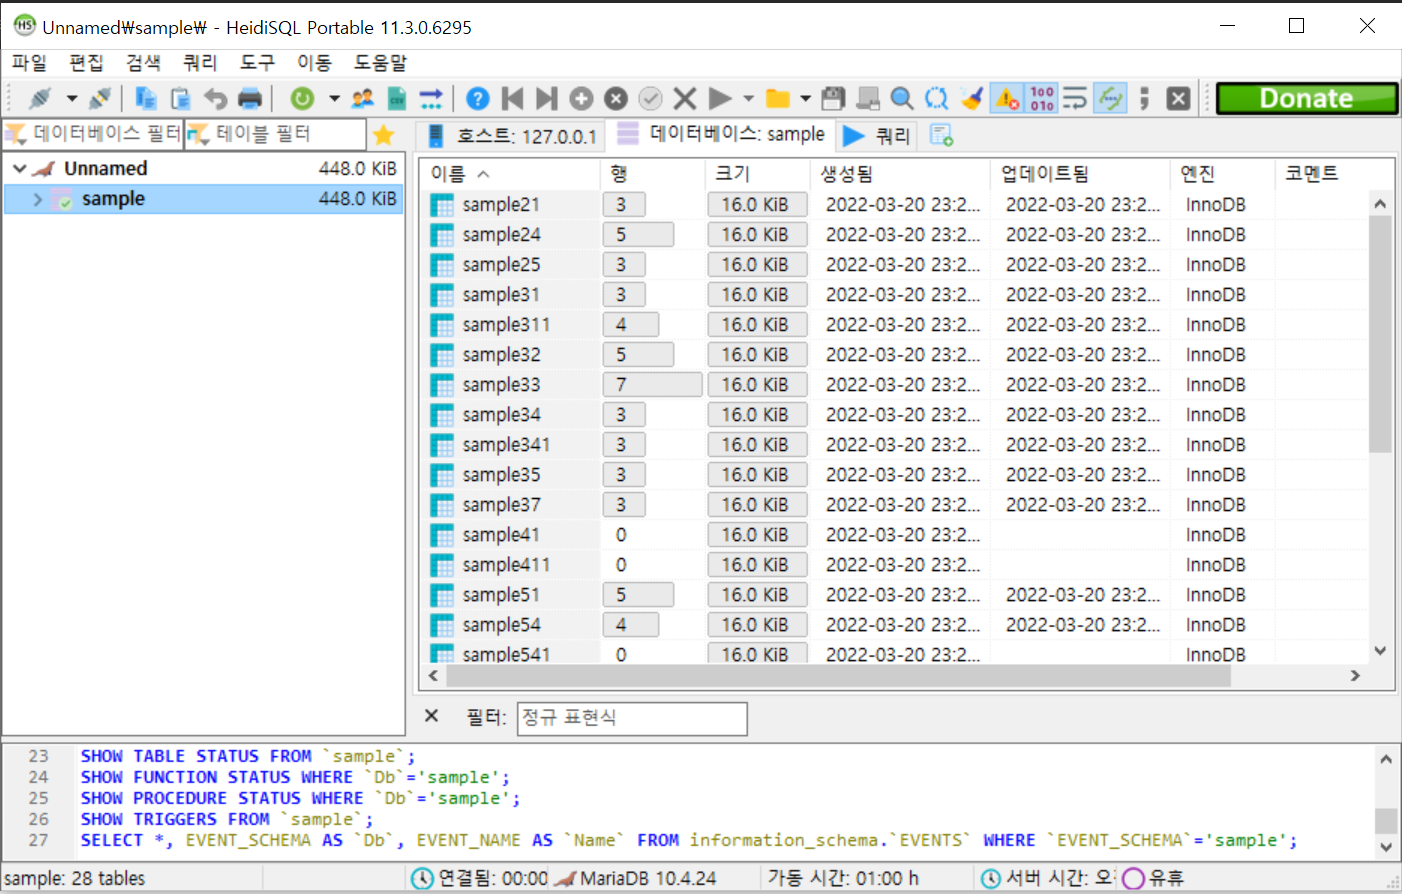Open the recent files dropdown arrow
The height and width of the screenshot is (894, 1402).
click(x=805, y=98)
